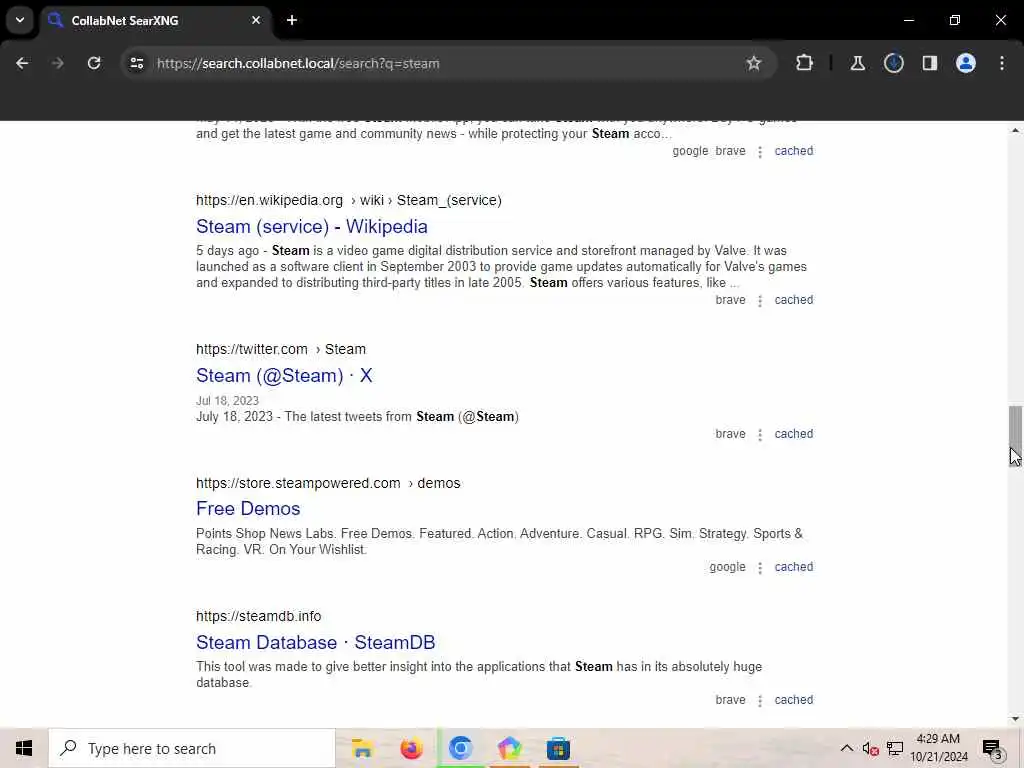Open Steam (service) - Wikipedia result
Viewport: 1024px width, 768px height.
[312, 227]
